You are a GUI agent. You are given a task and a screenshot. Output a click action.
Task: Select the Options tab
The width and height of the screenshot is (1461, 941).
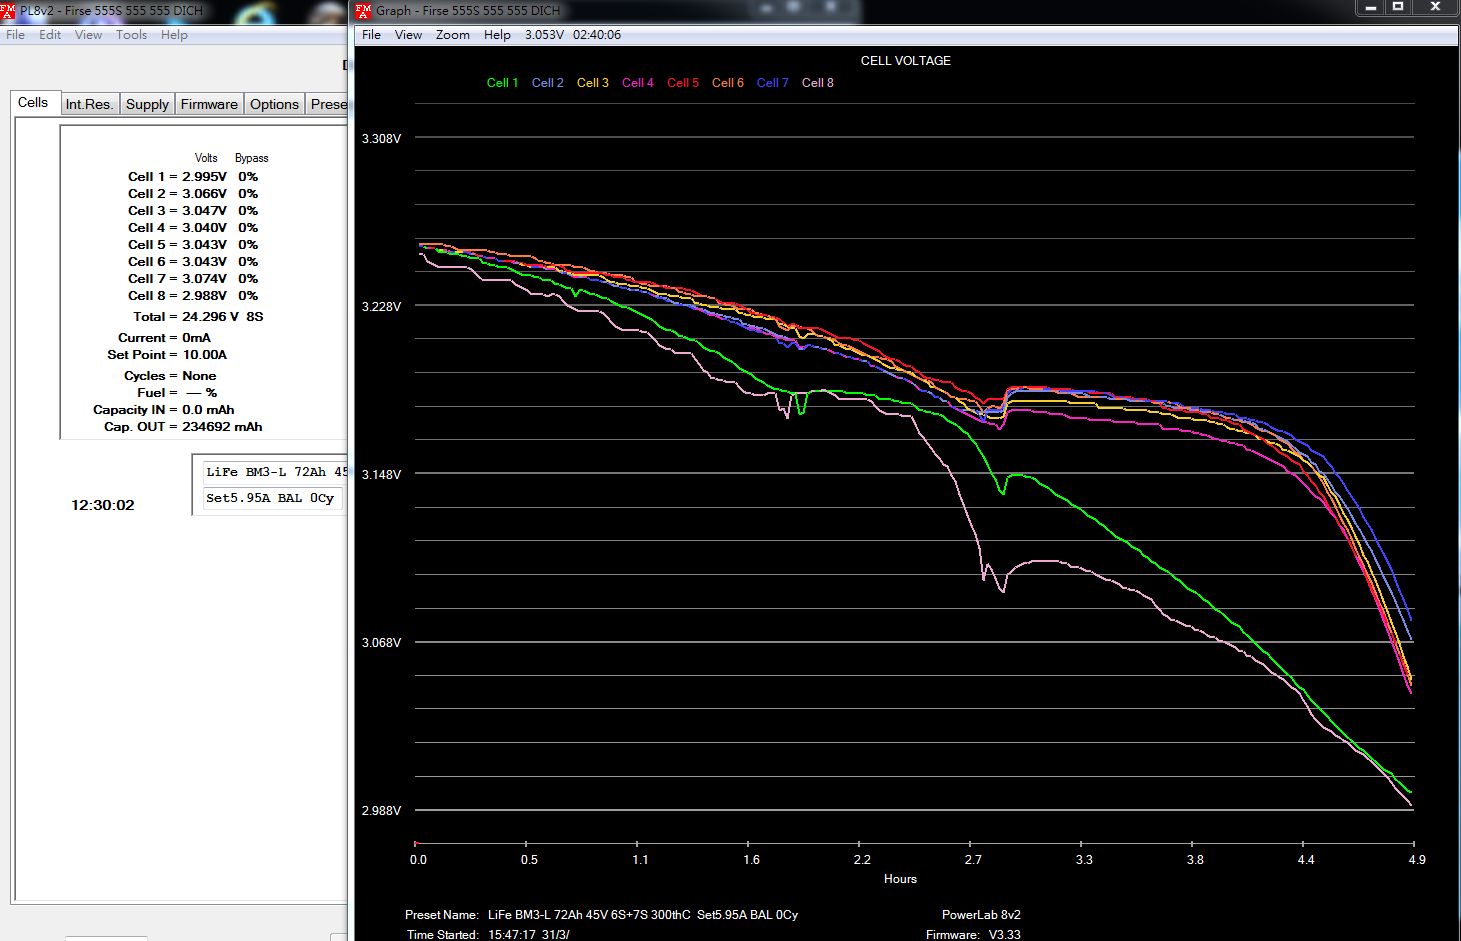[274, 104]
